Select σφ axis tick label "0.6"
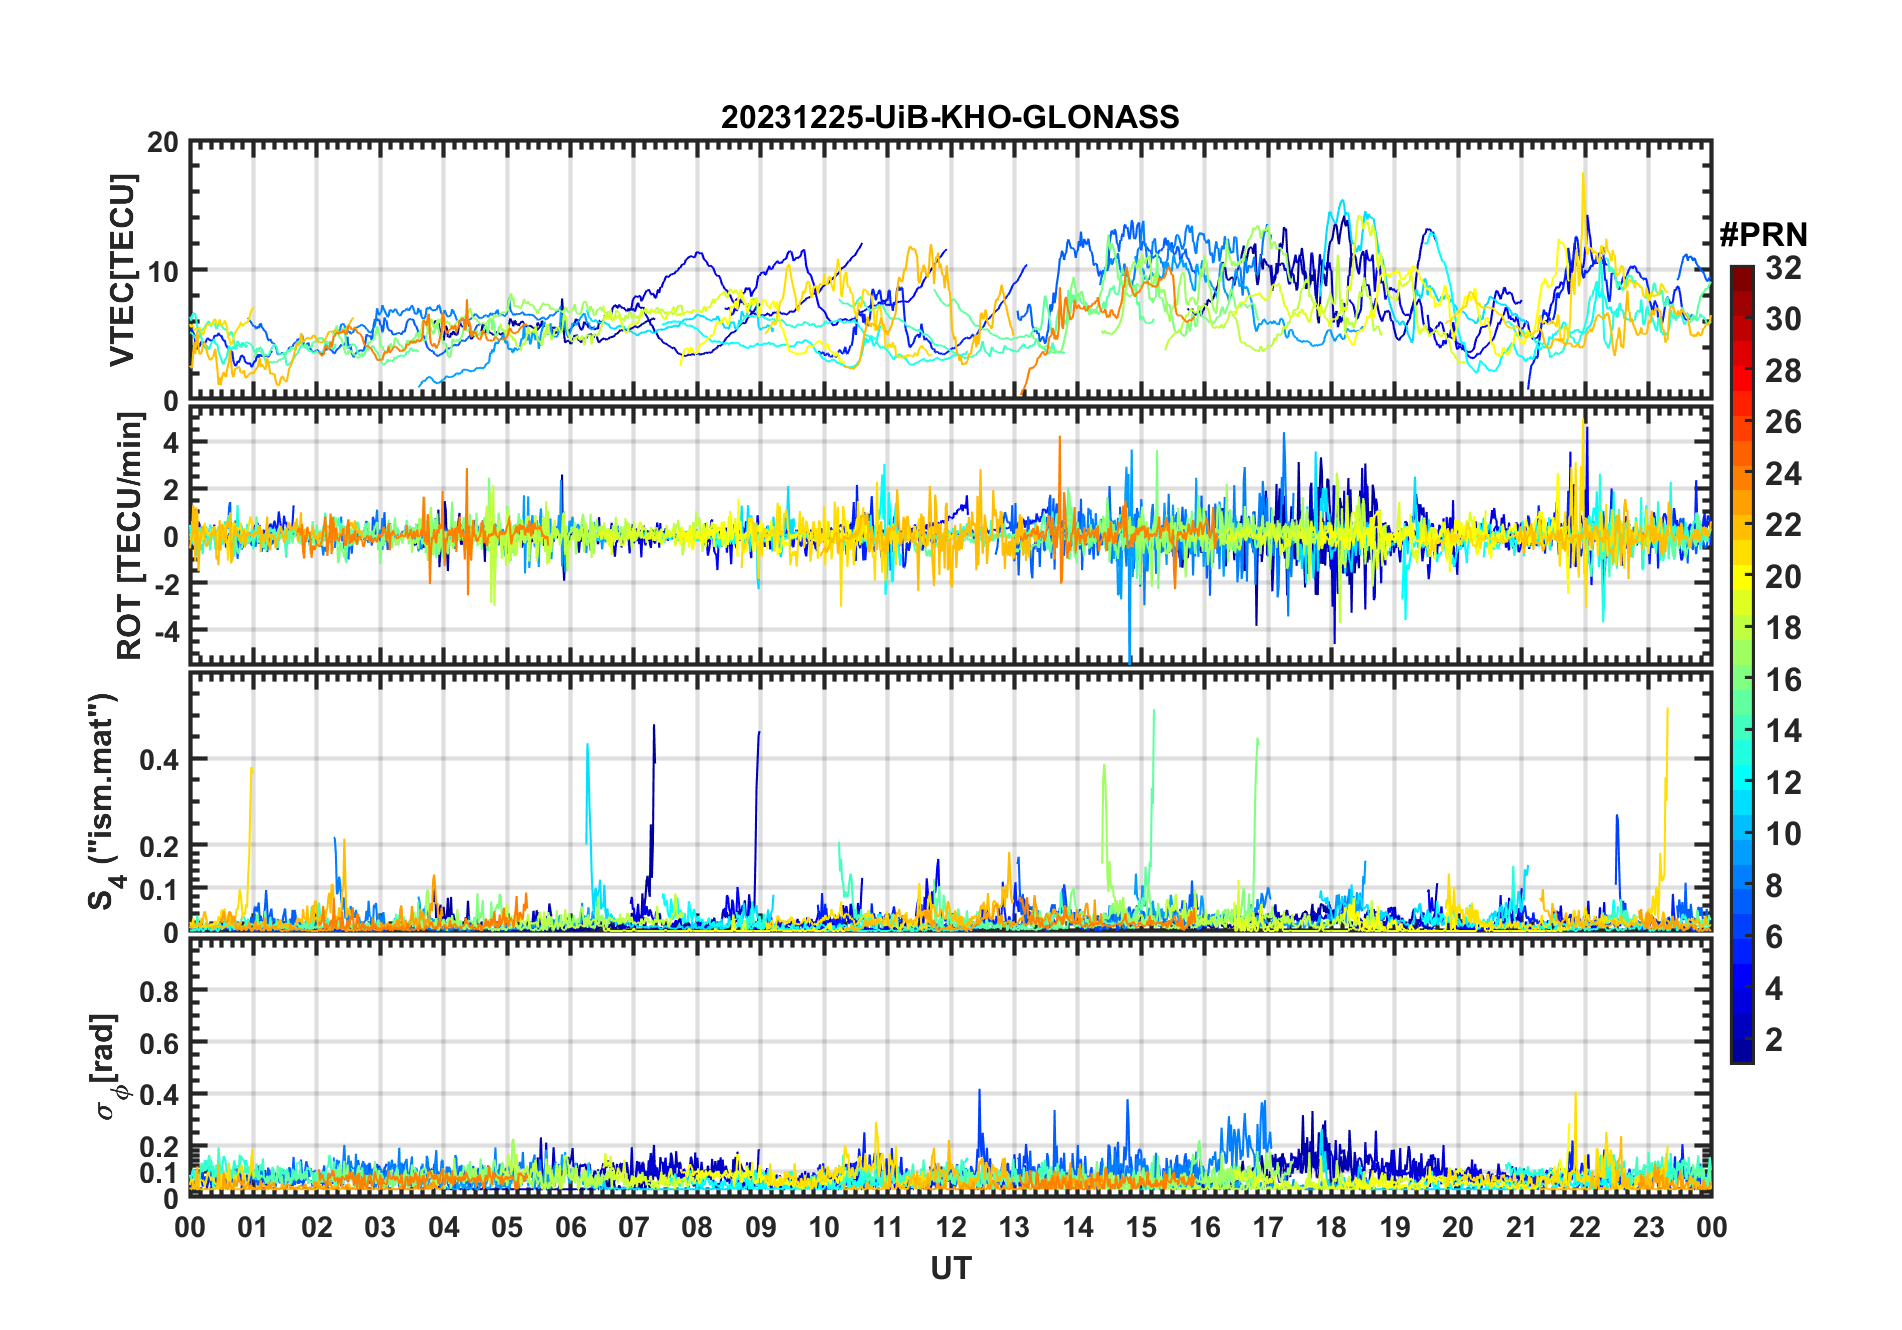 click(x=160, y=1044)
